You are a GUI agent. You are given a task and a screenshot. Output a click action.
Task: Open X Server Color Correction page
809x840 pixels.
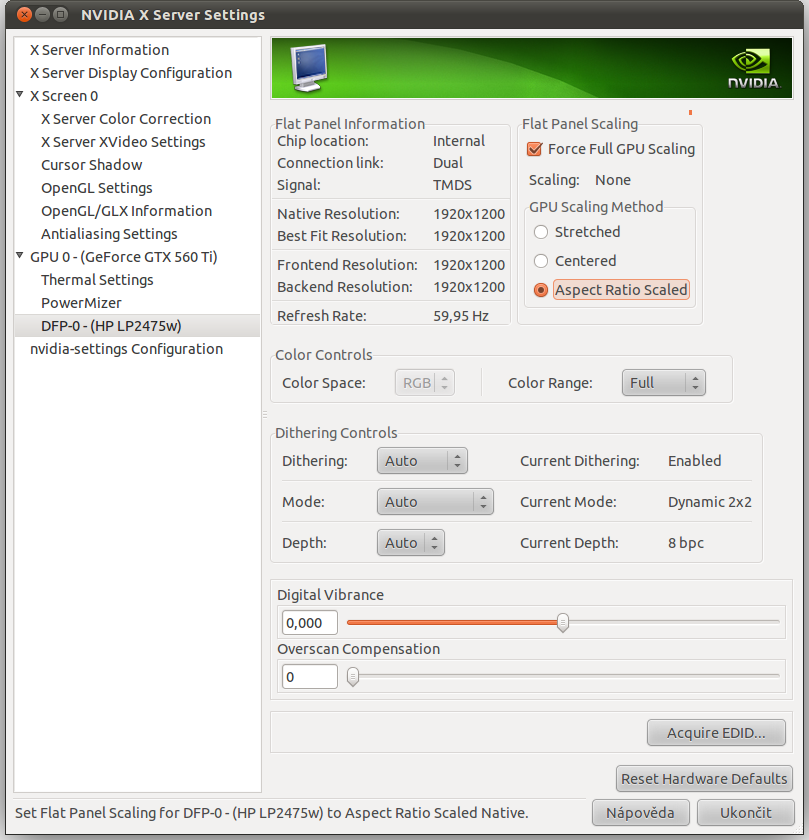click(126, 119)
